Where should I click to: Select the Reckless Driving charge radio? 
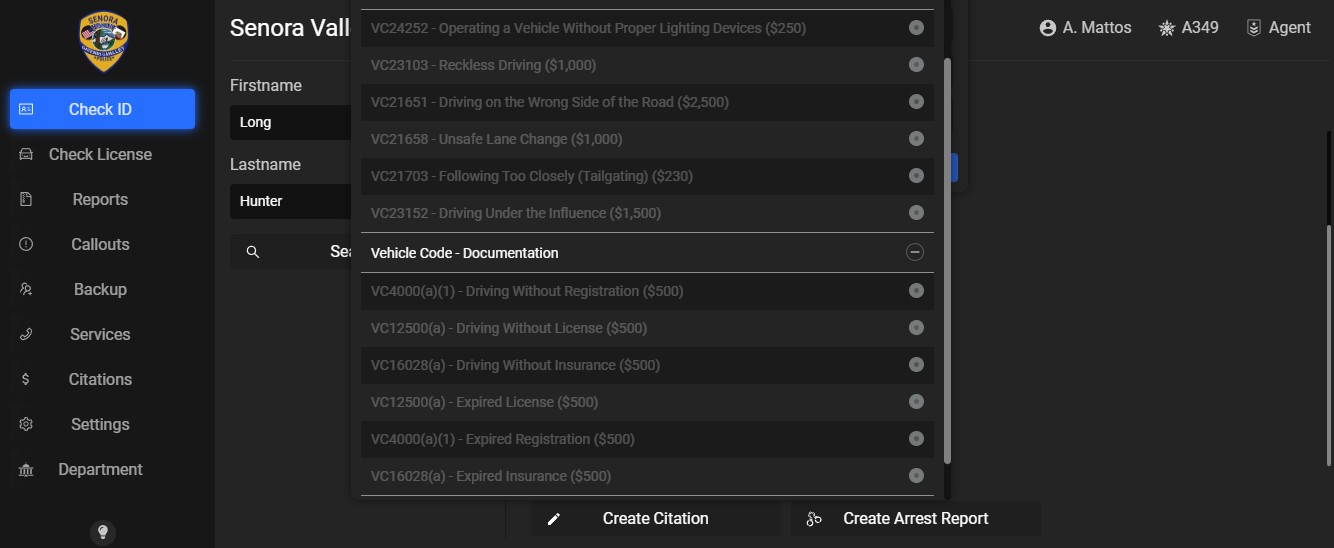point(916,65)
